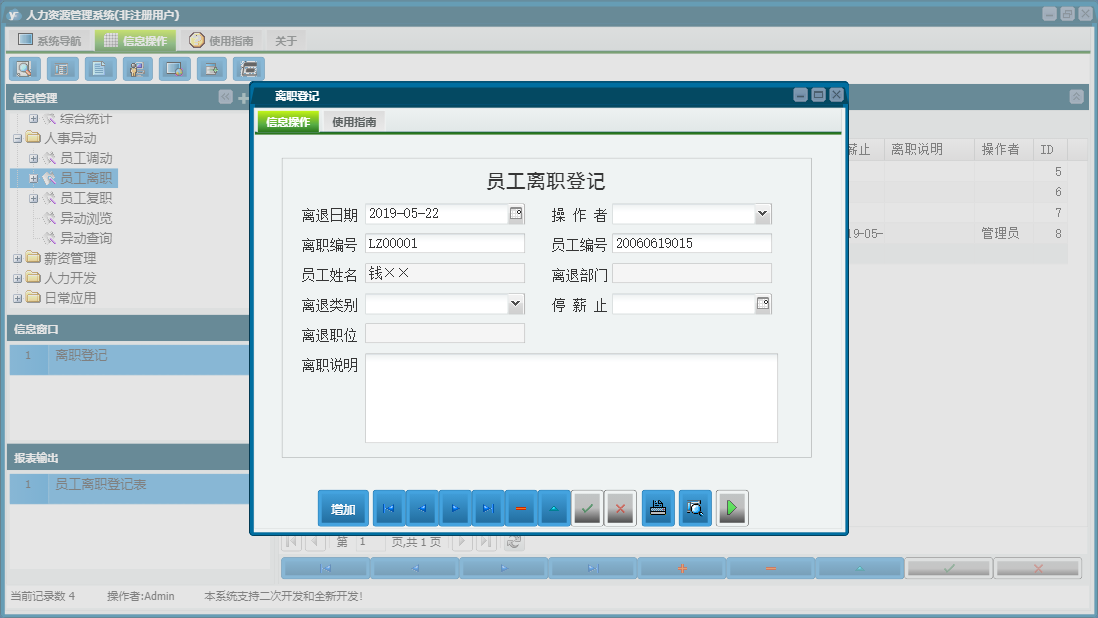
Task: Select the search magnifier tool in the toolbar
Action: [x=24, y=69]
